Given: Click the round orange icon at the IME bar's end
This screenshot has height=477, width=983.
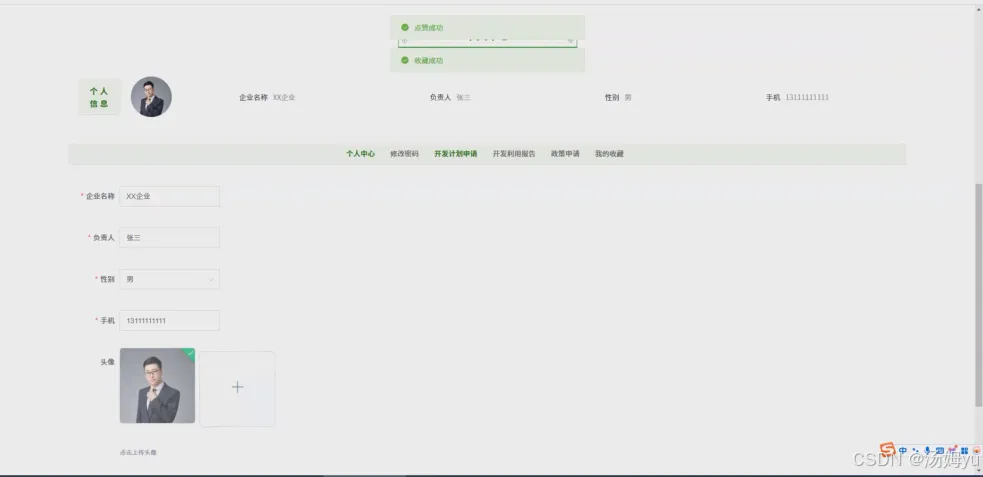Looking at the screenshot, I should click(976, 451).
